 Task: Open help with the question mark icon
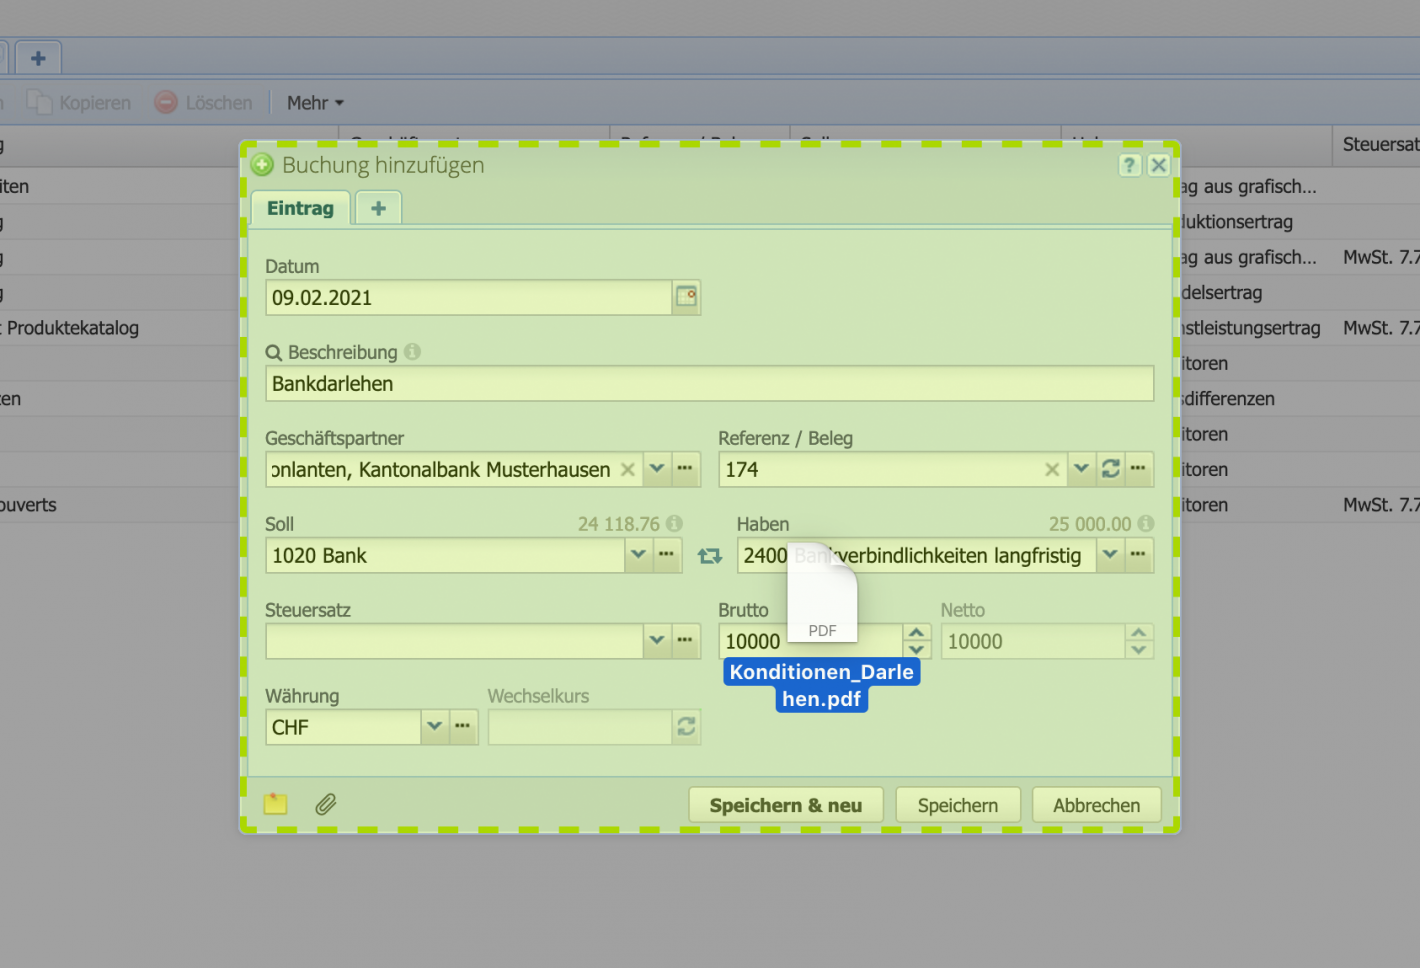pos(1129,164)
